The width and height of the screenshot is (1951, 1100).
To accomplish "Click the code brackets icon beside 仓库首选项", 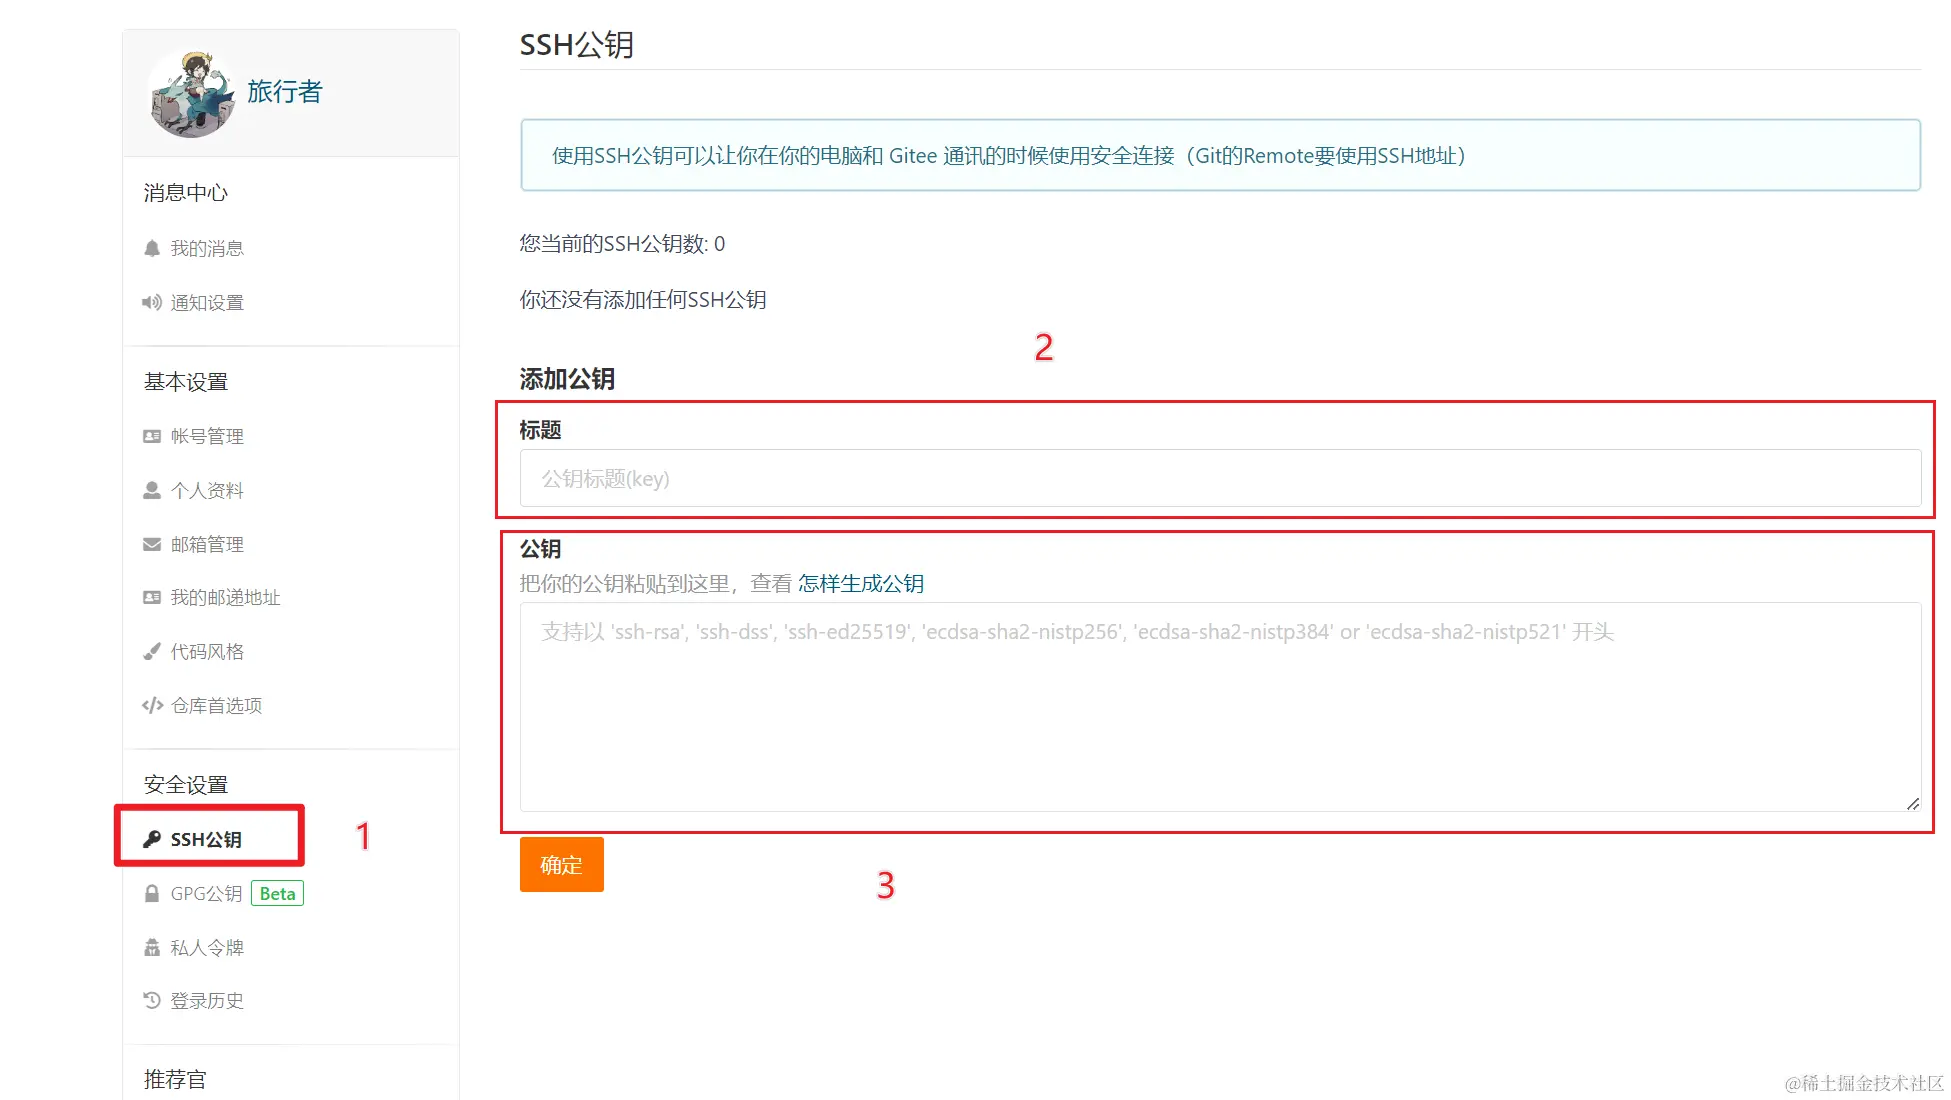I will (x=152, y=706).
